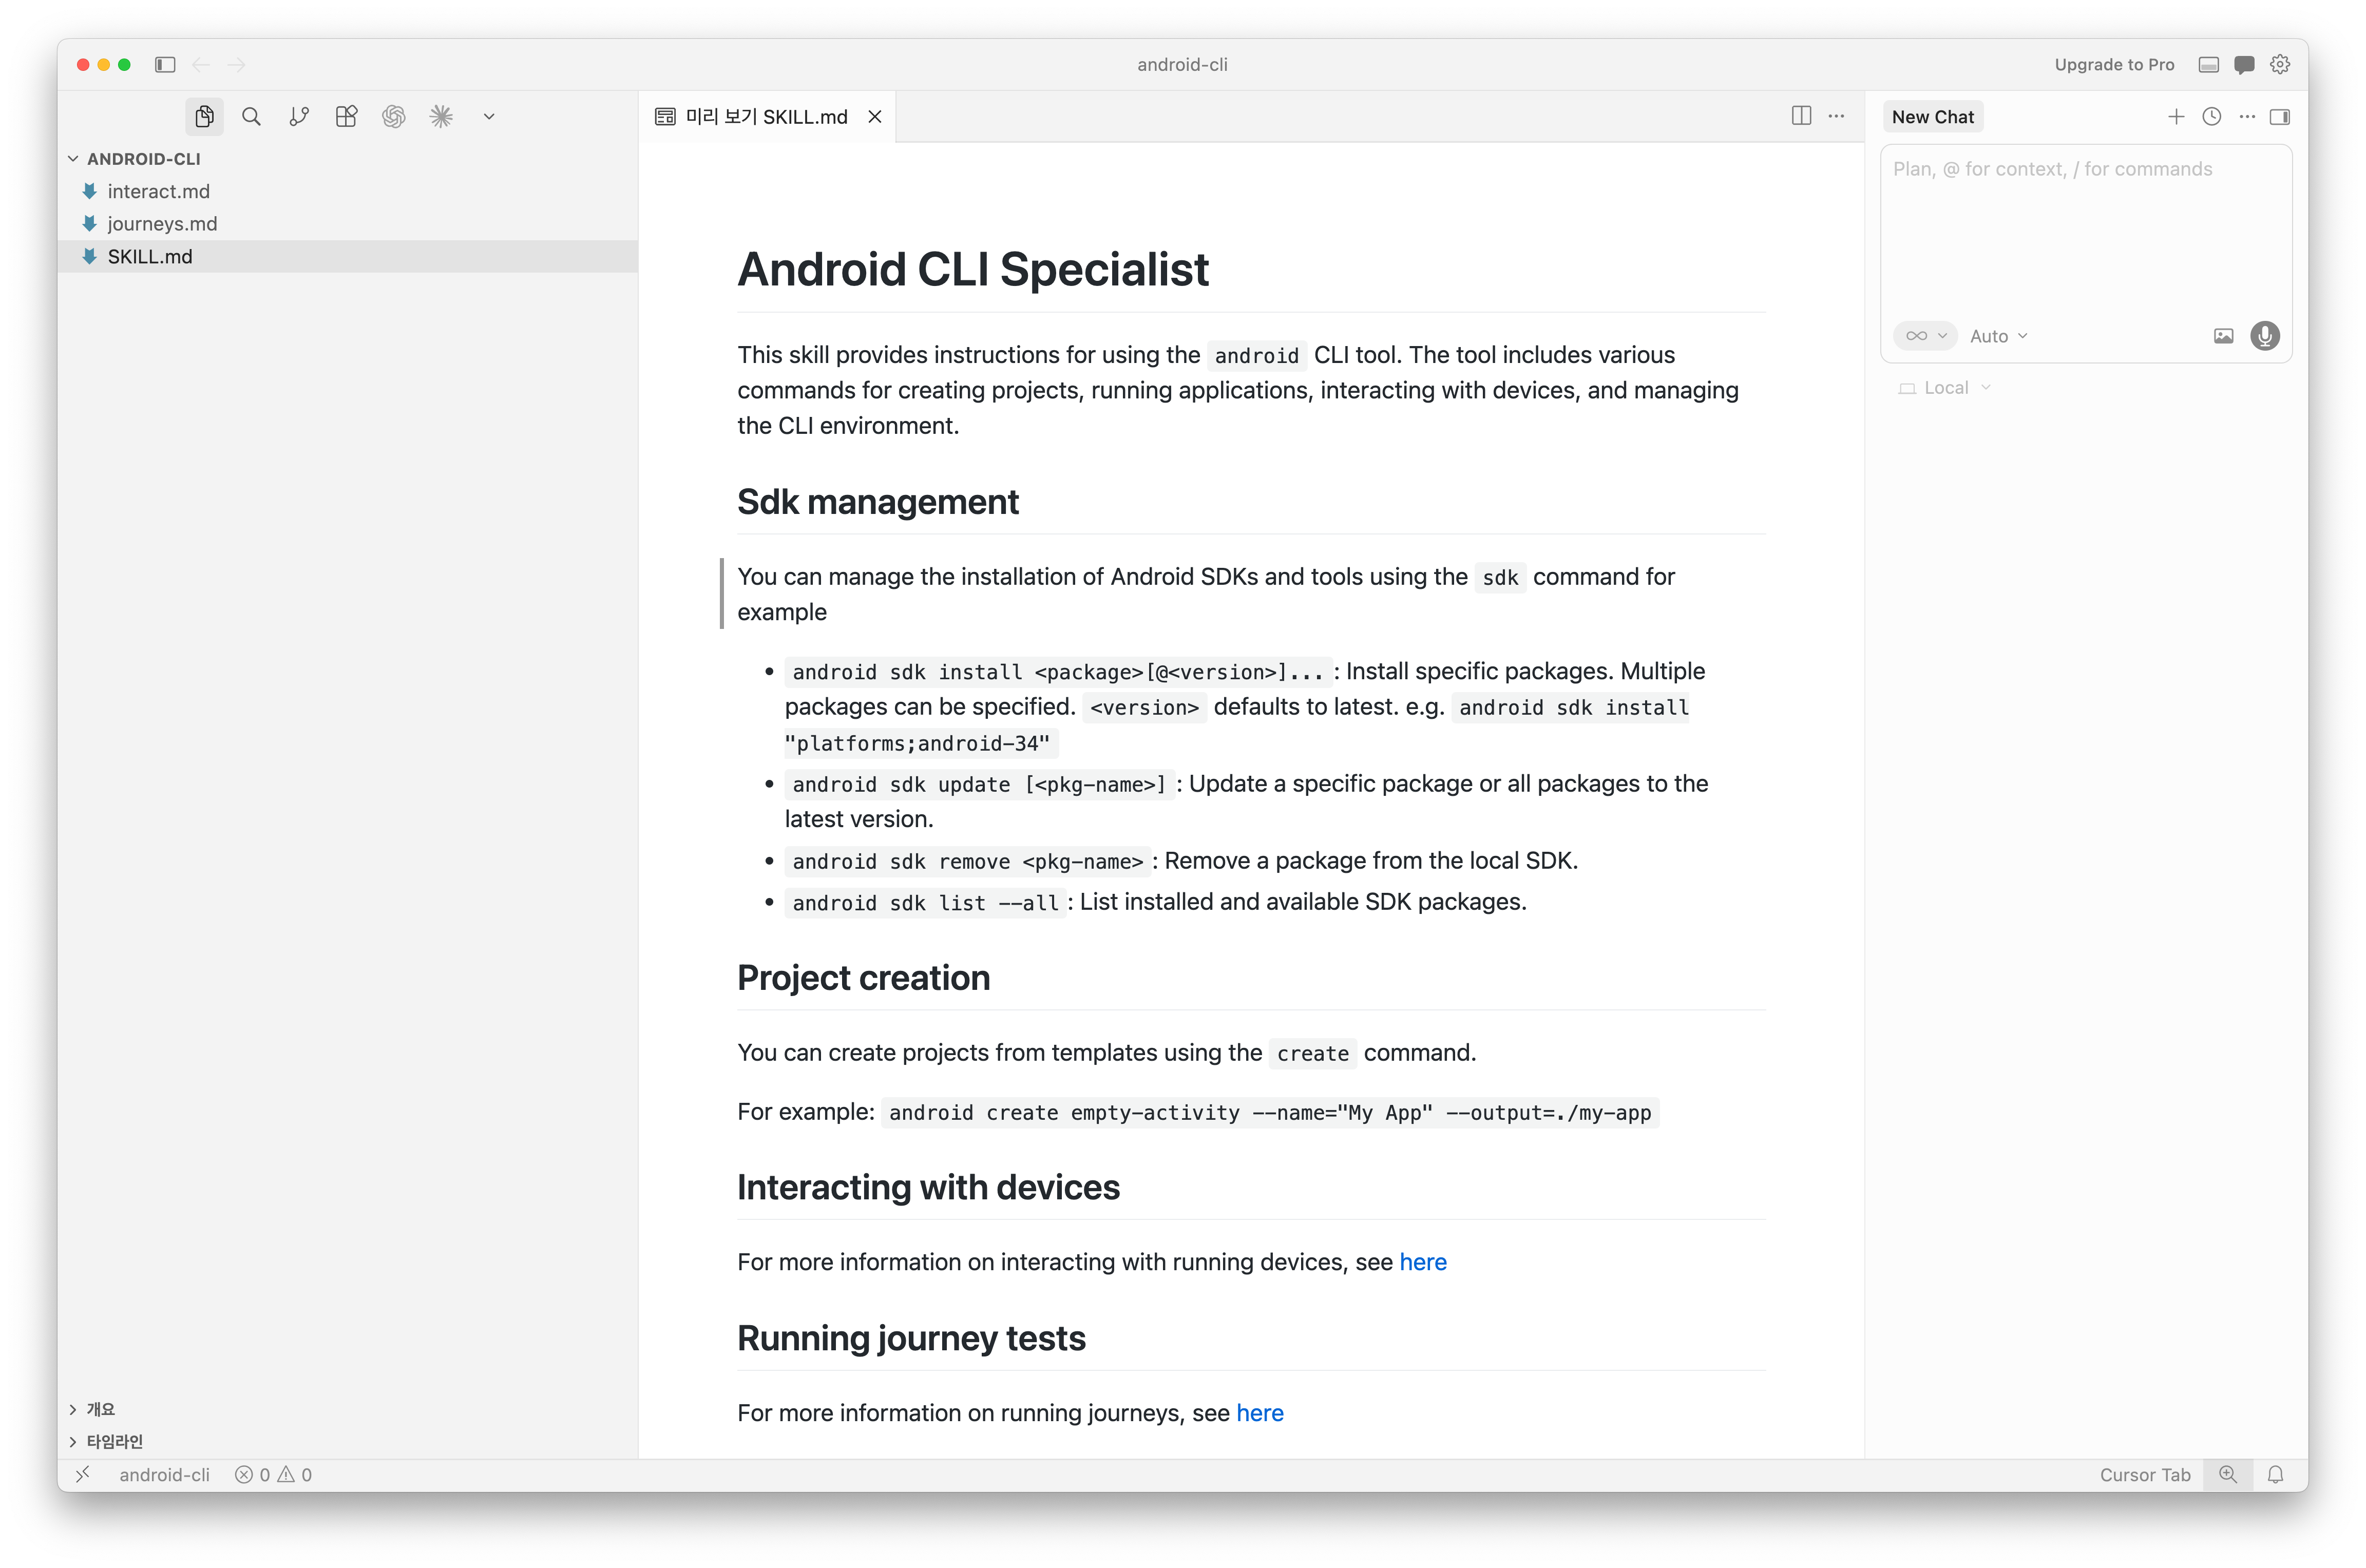
Task: Toggle the AI chat pane
Action: tap(2244, 65)
